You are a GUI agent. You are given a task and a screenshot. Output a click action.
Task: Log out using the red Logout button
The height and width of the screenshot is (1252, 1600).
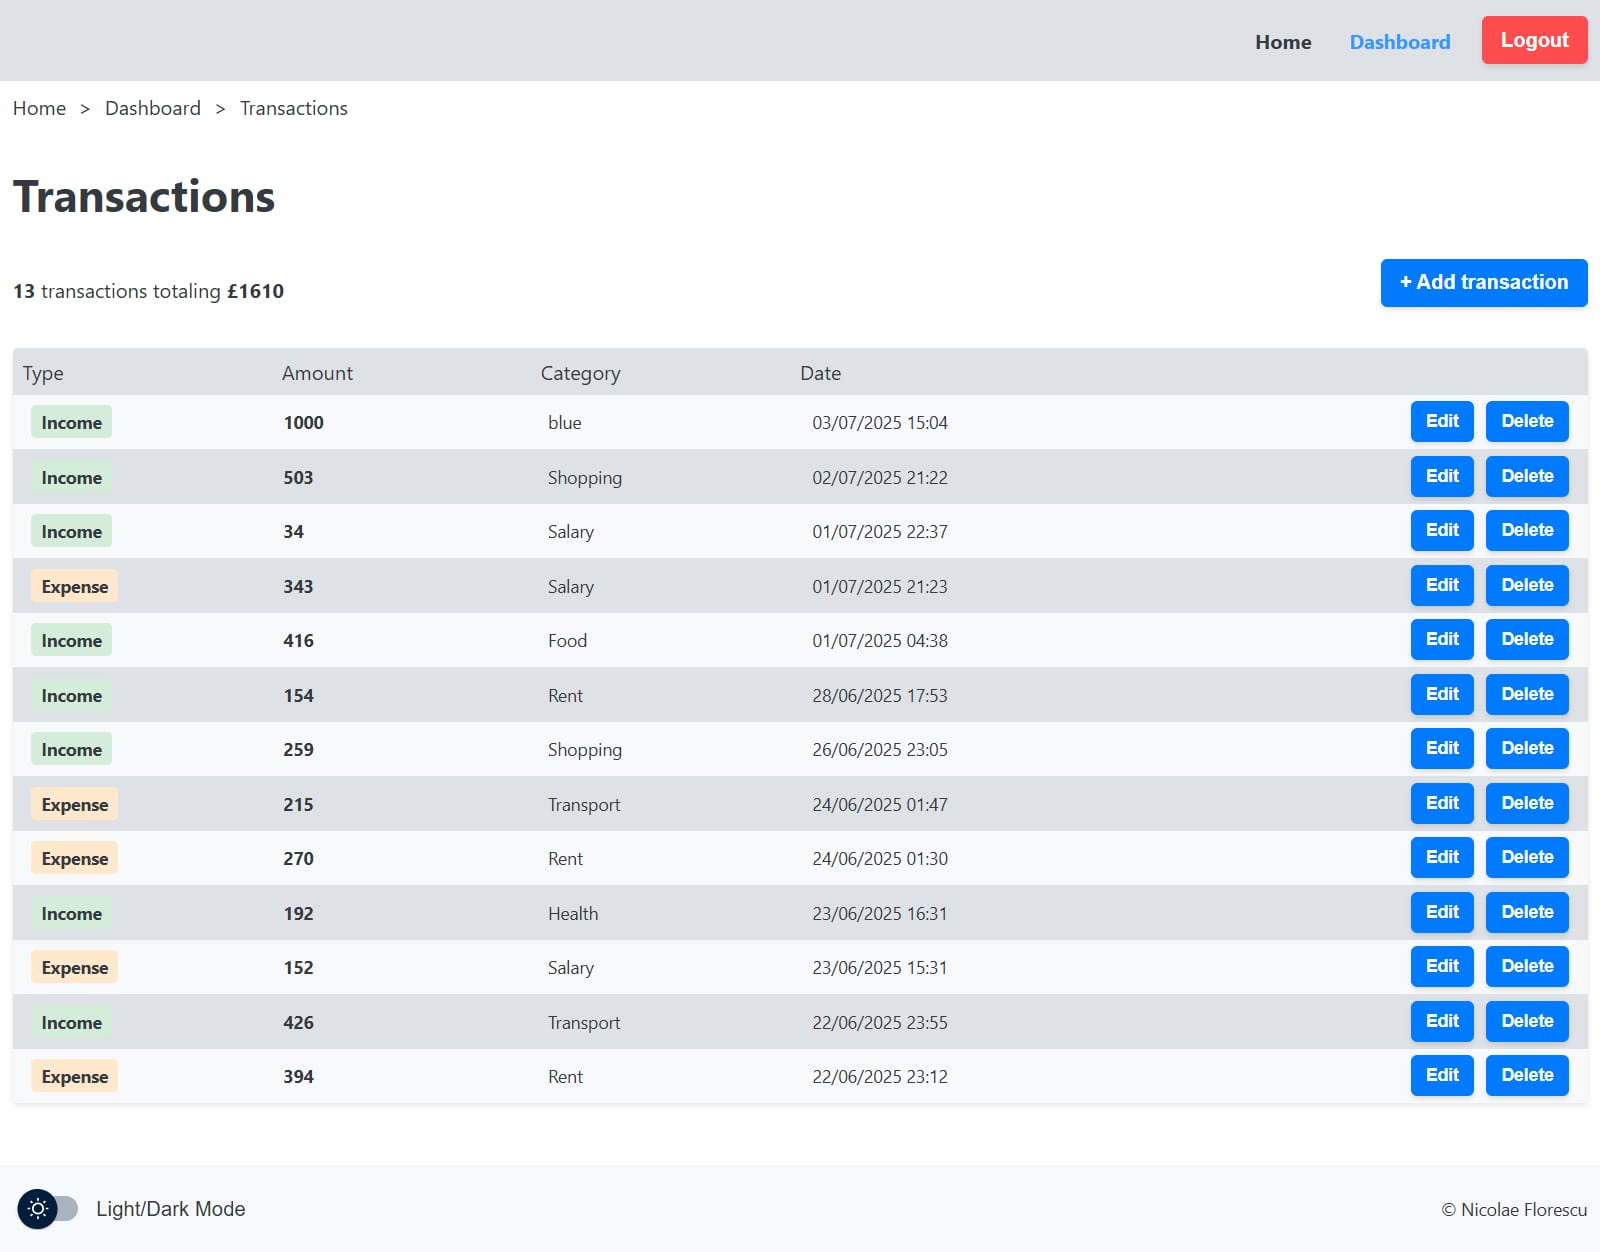1534,41
